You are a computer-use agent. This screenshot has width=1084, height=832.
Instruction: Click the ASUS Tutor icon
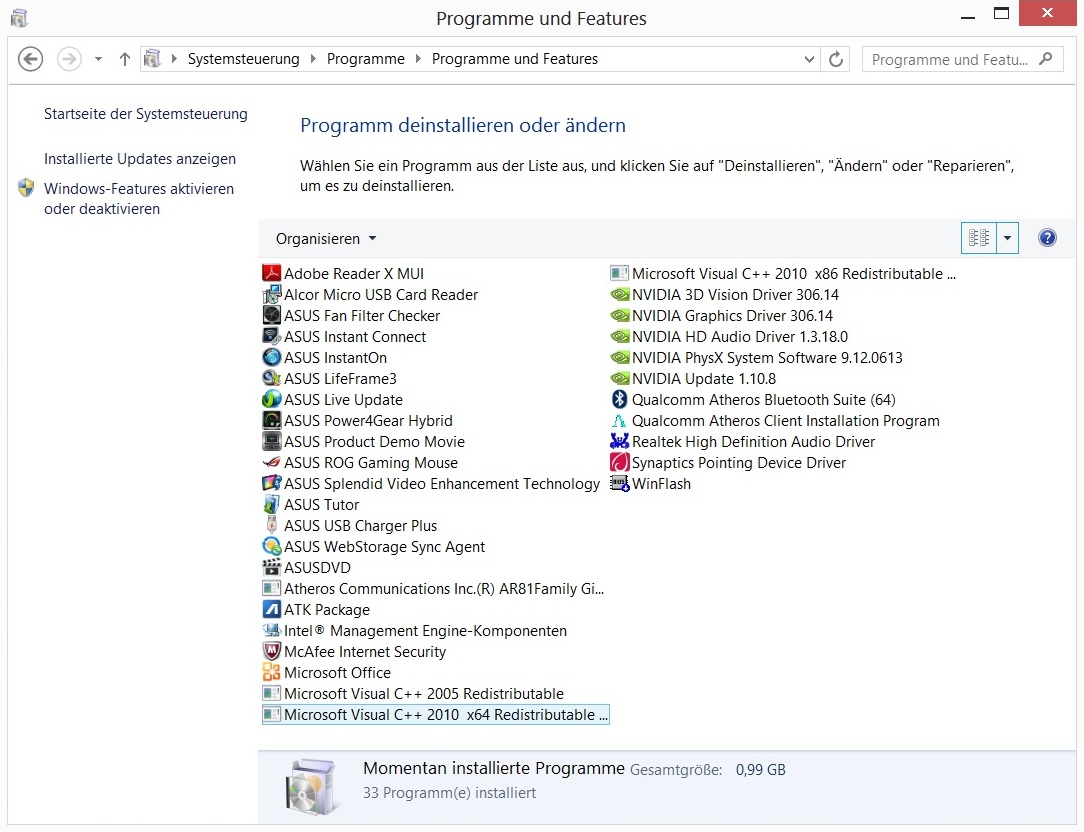tap(272, 504)
